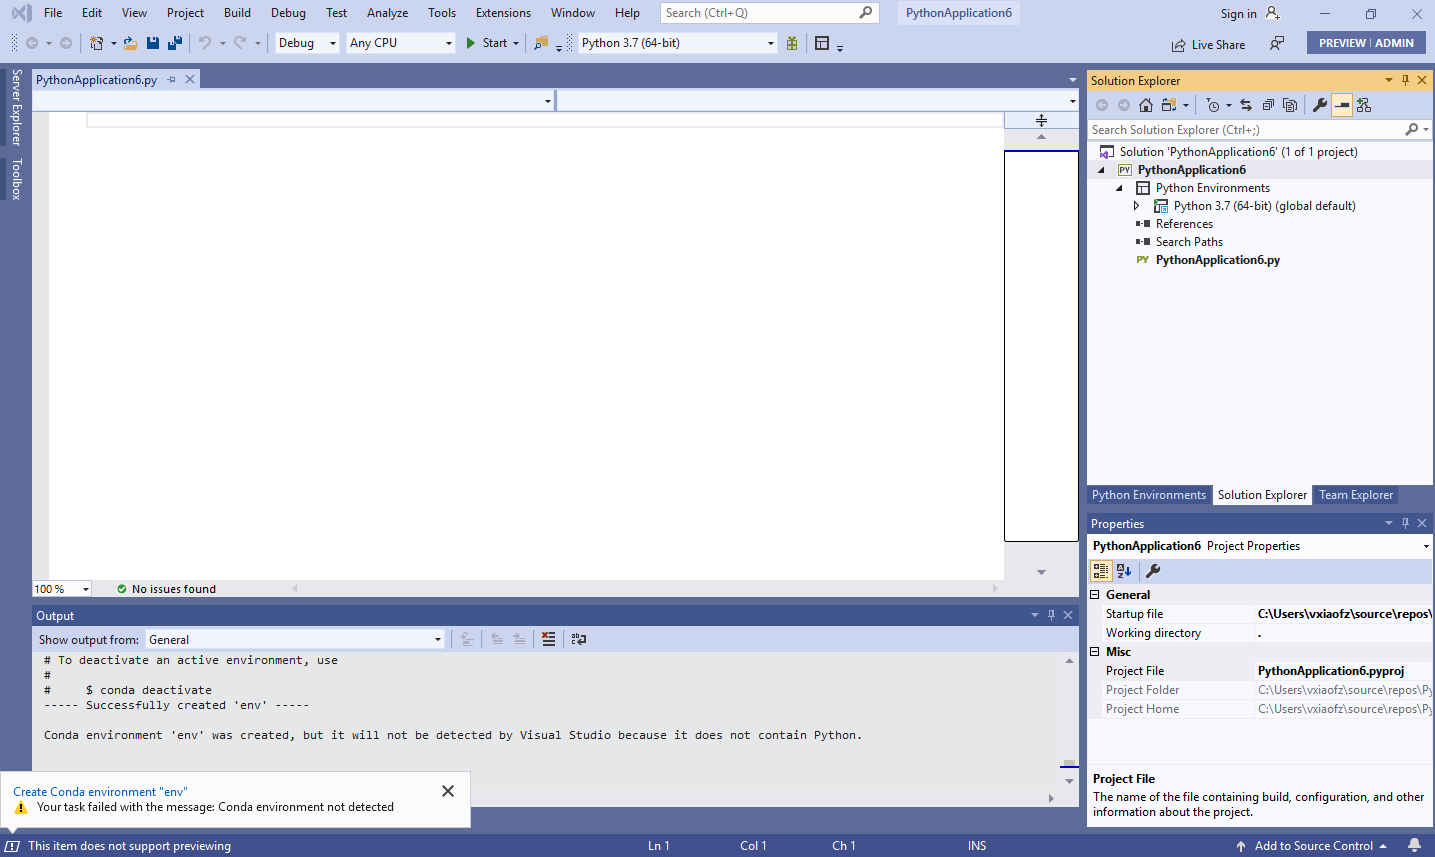Open the Debug menu
The width and height of the screenshot is (1435, 857).
[x=288, y=13]
